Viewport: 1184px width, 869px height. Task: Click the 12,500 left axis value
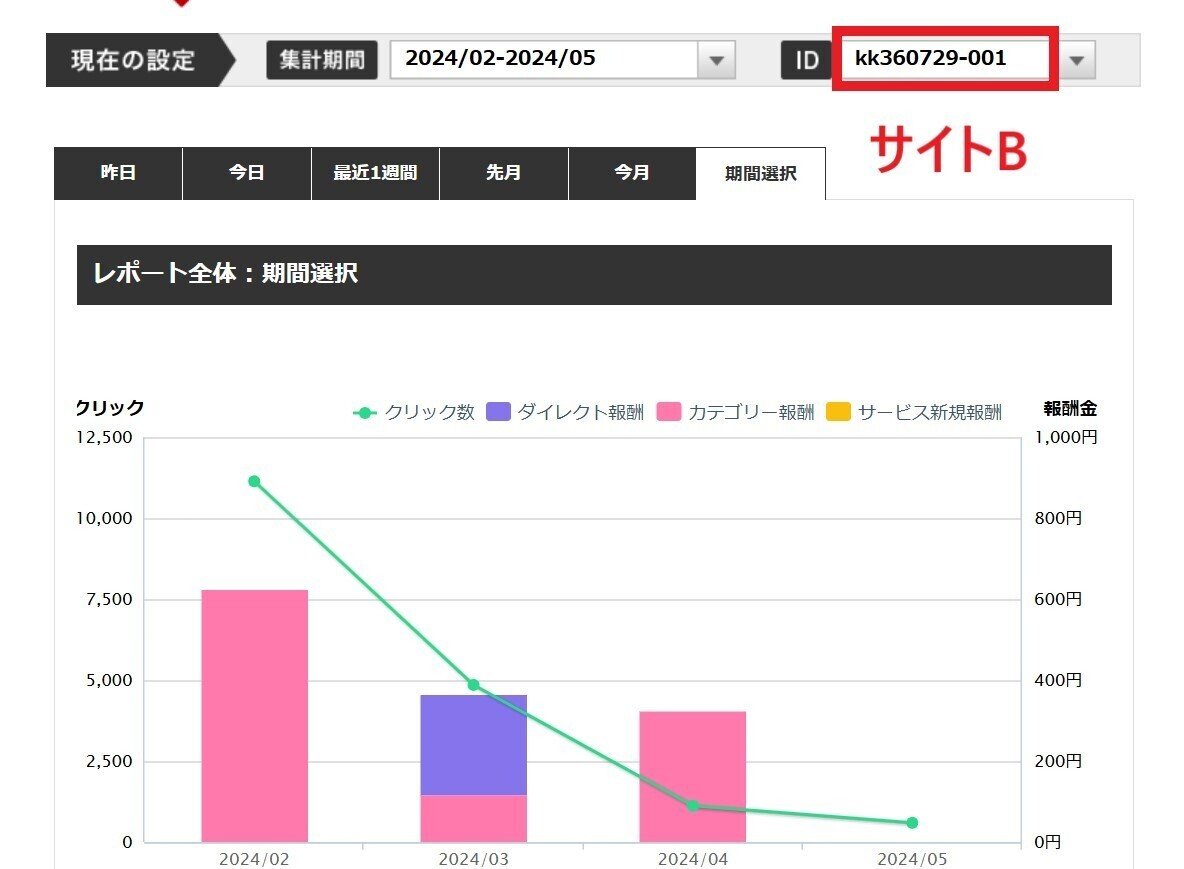tap(104, 437)
